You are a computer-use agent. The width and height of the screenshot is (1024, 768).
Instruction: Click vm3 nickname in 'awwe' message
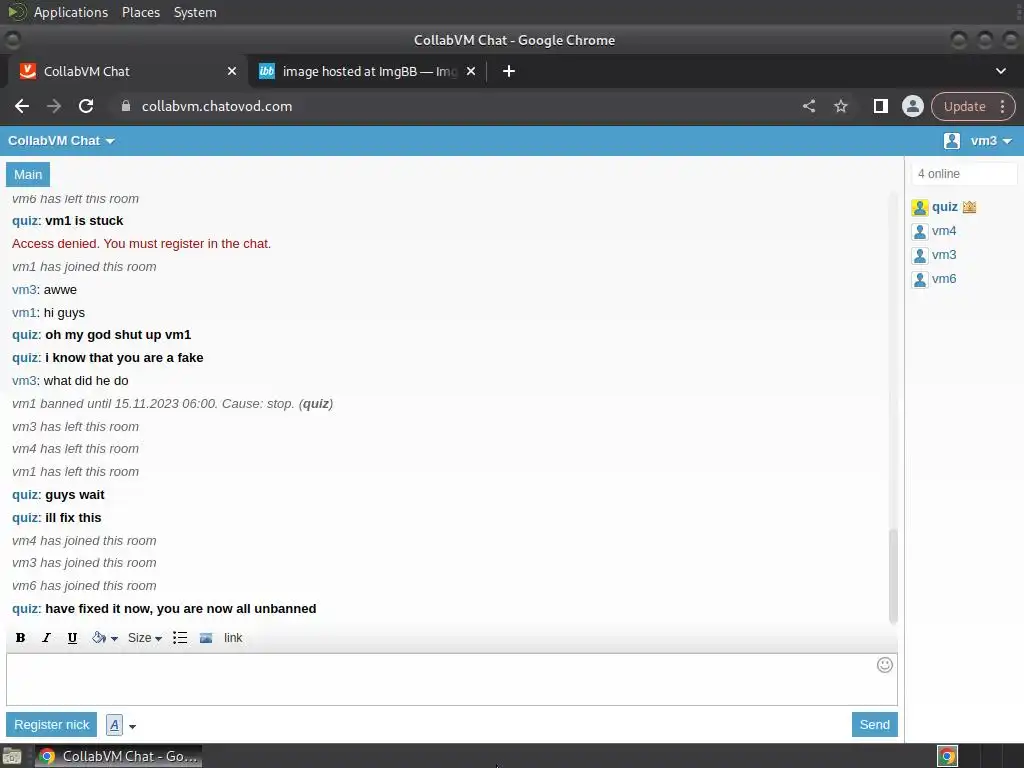pos(24,290)
